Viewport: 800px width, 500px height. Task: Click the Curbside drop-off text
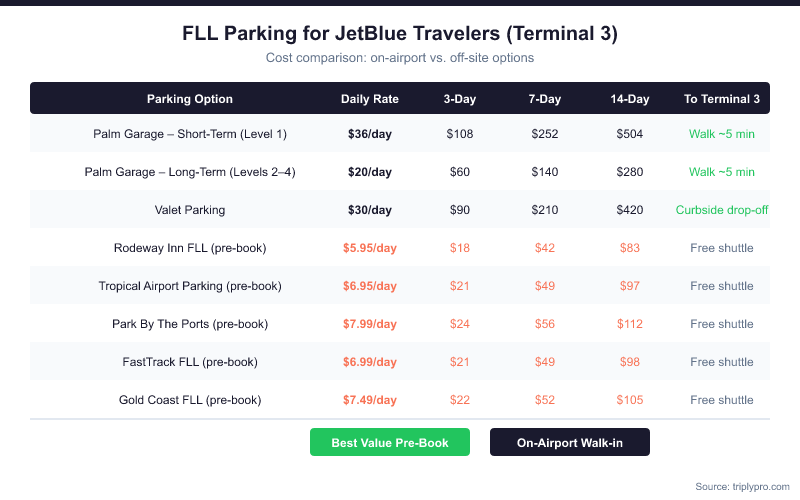722,210
